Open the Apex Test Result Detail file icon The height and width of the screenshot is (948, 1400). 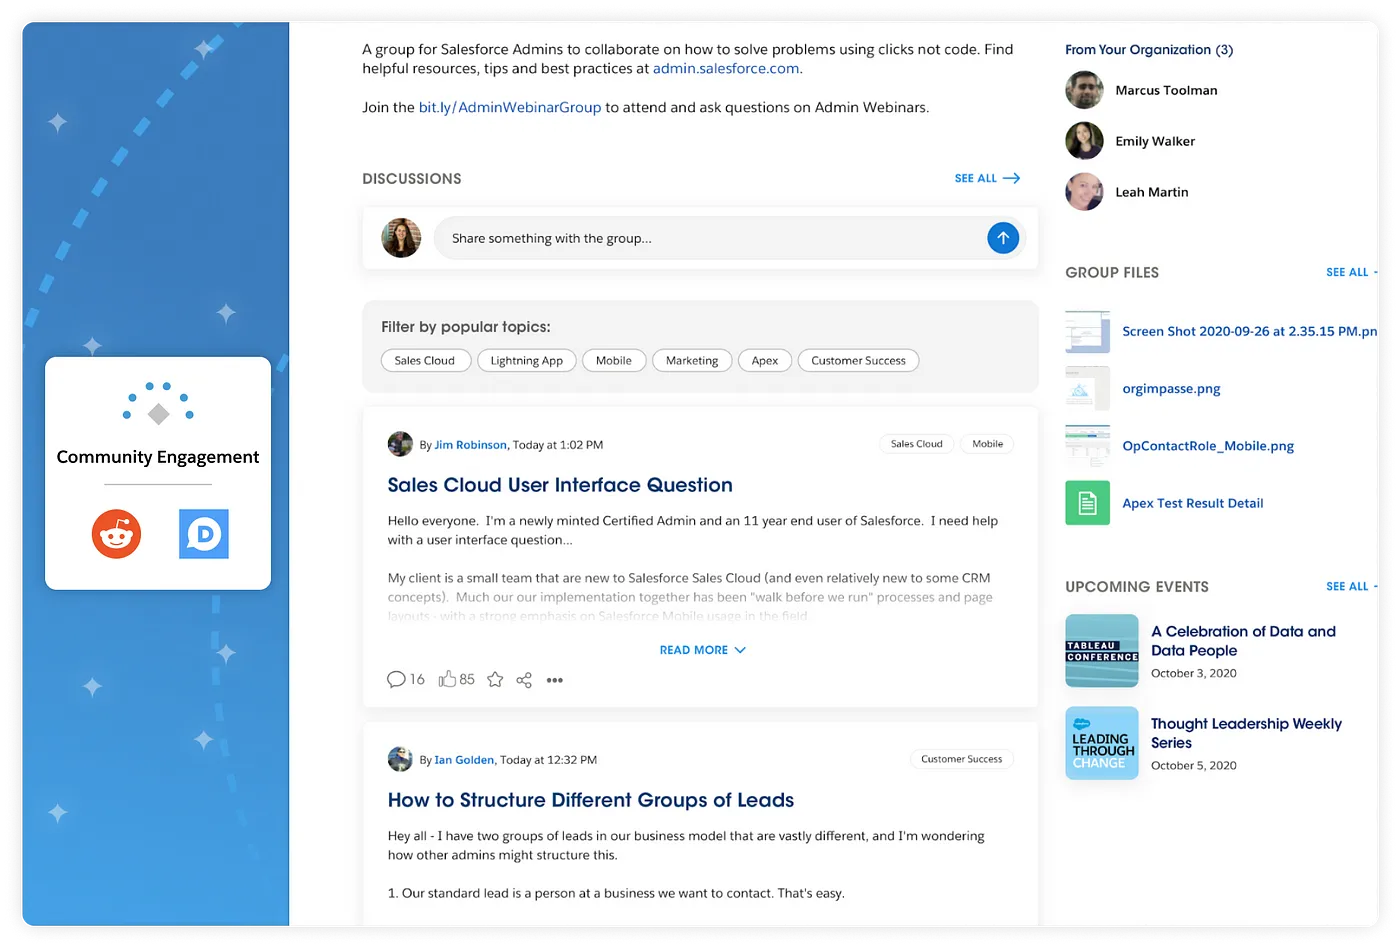pos(1088,503)
